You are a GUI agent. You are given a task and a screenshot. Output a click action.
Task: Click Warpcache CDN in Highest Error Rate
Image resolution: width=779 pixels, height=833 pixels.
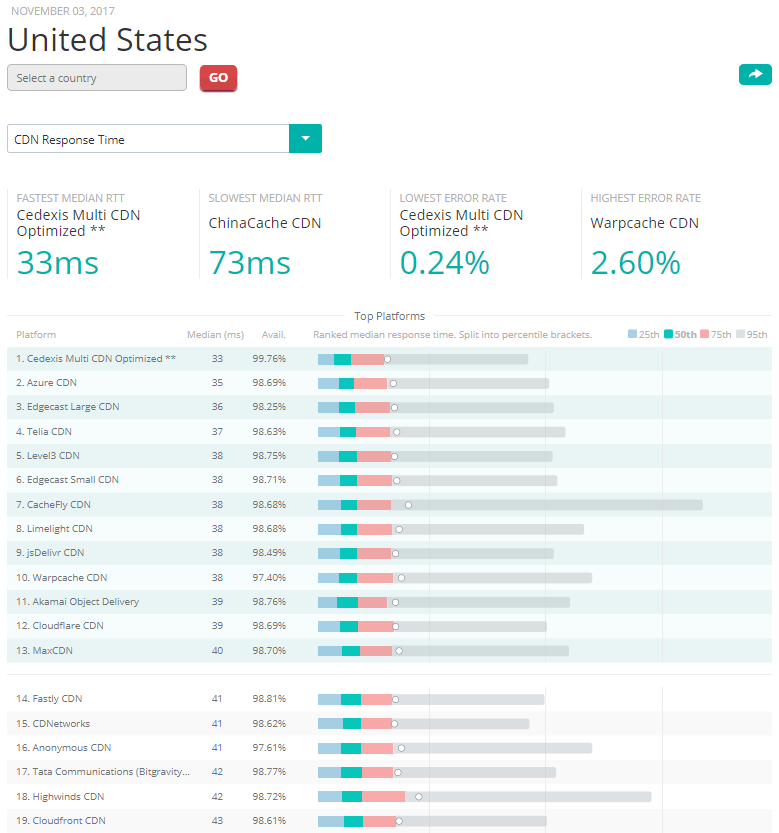645,223
